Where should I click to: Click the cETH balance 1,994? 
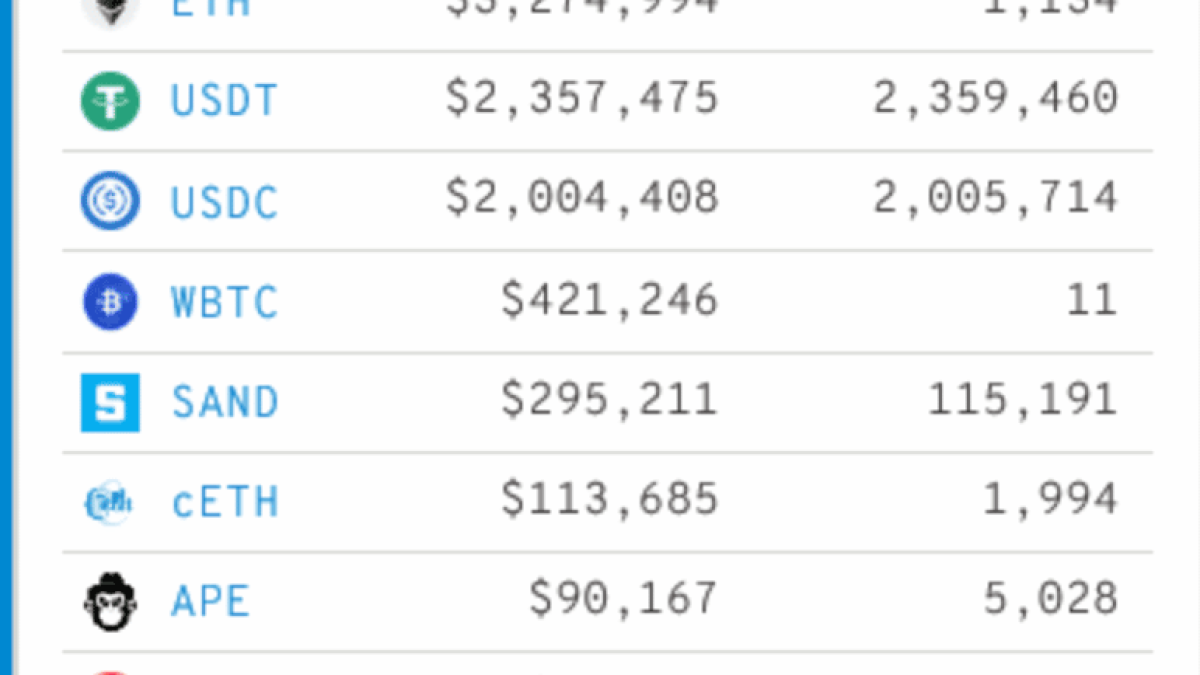[1050, 500]
